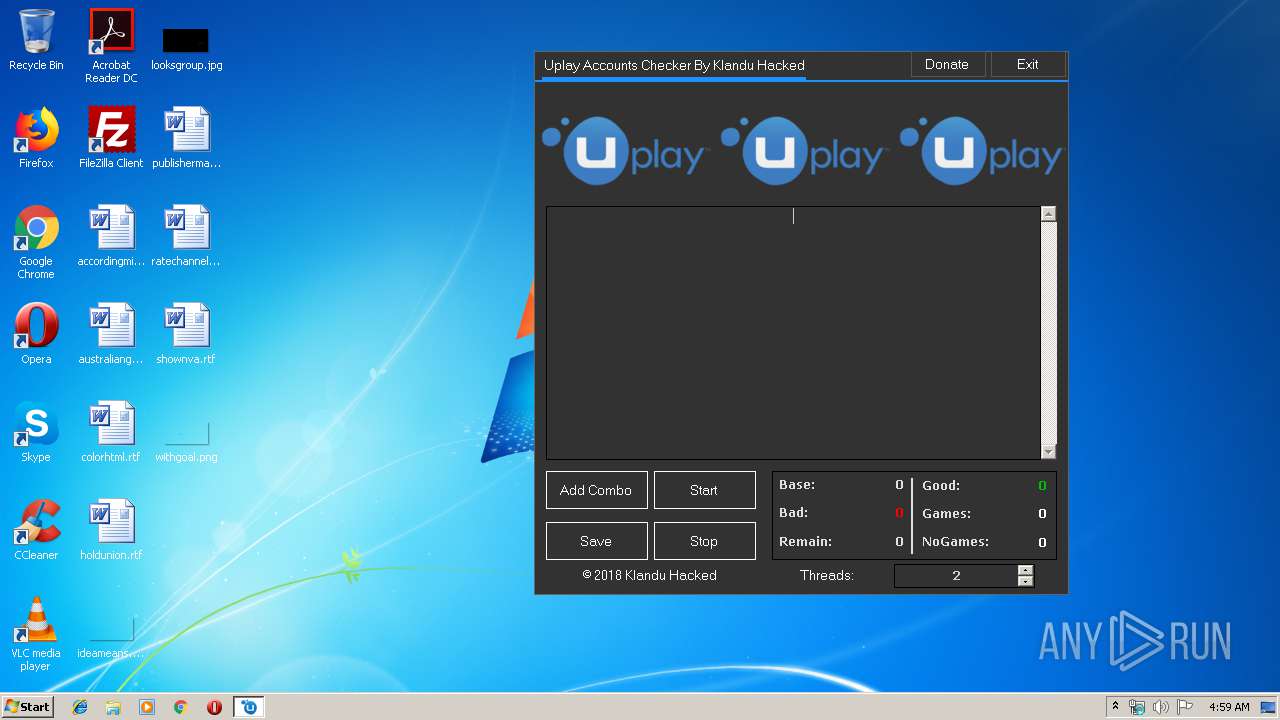This screenshot has height=720, width=1280.
Task: Open media player taskbar icon
Action: [147, 707]
